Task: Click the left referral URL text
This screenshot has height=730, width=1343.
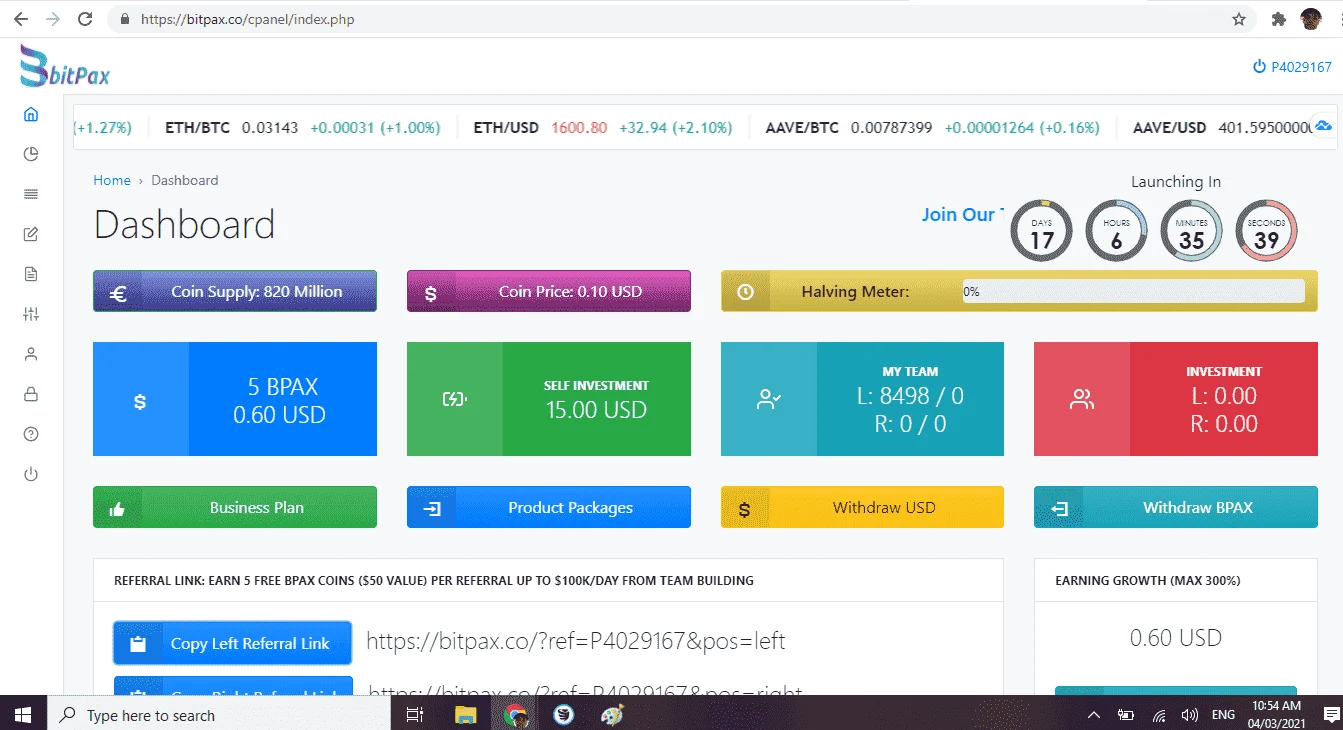Action: point(576,641)
